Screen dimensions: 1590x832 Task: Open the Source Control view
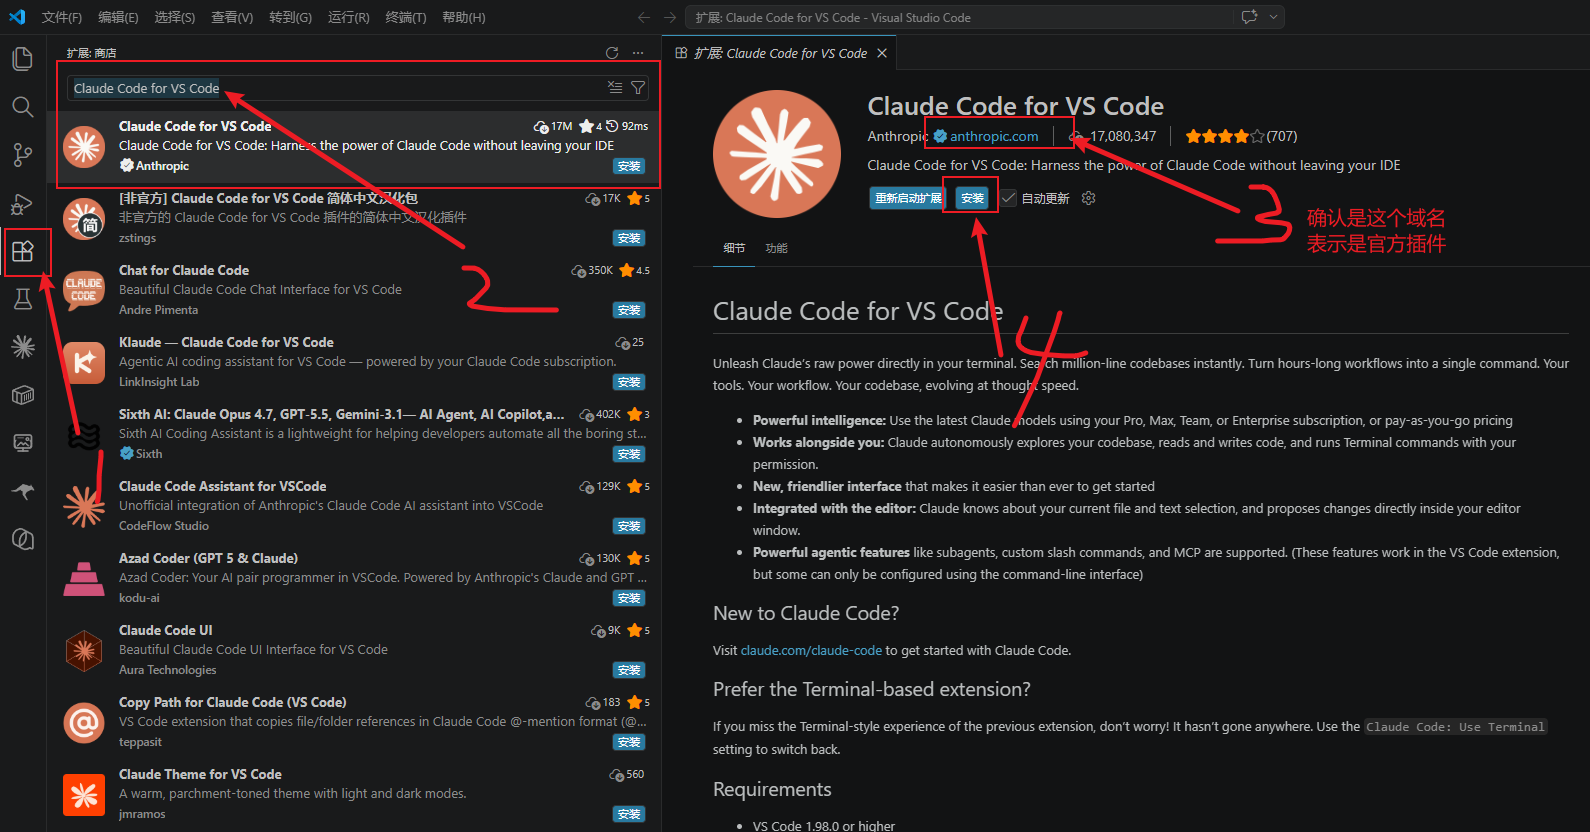click(22, 155)
